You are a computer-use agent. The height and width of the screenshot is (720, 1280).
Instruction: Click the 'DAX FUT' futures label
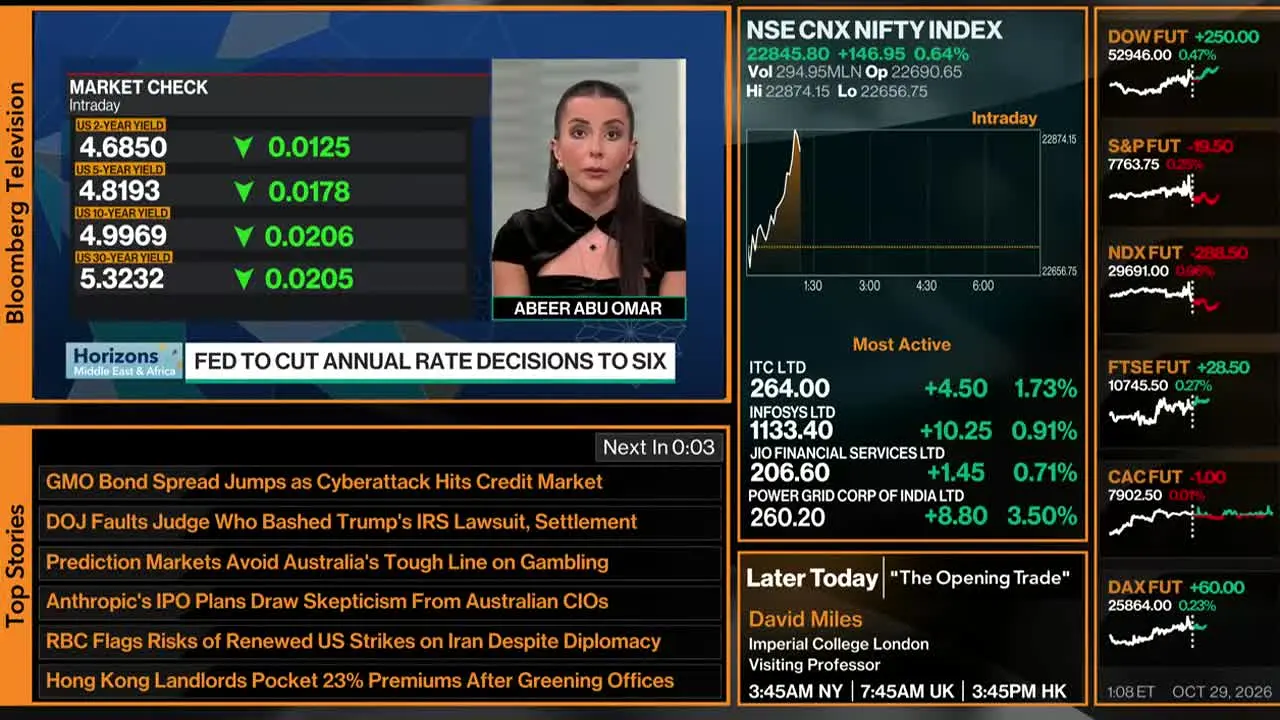[1145, 587]
